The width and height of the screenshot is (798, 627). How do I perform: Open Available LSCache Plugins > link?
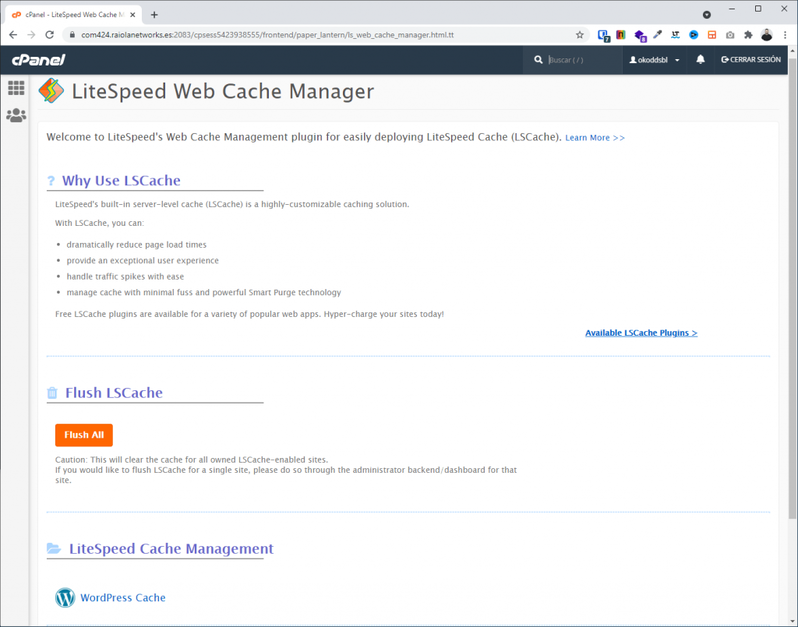pyautogui.click(x=641, y=333)
